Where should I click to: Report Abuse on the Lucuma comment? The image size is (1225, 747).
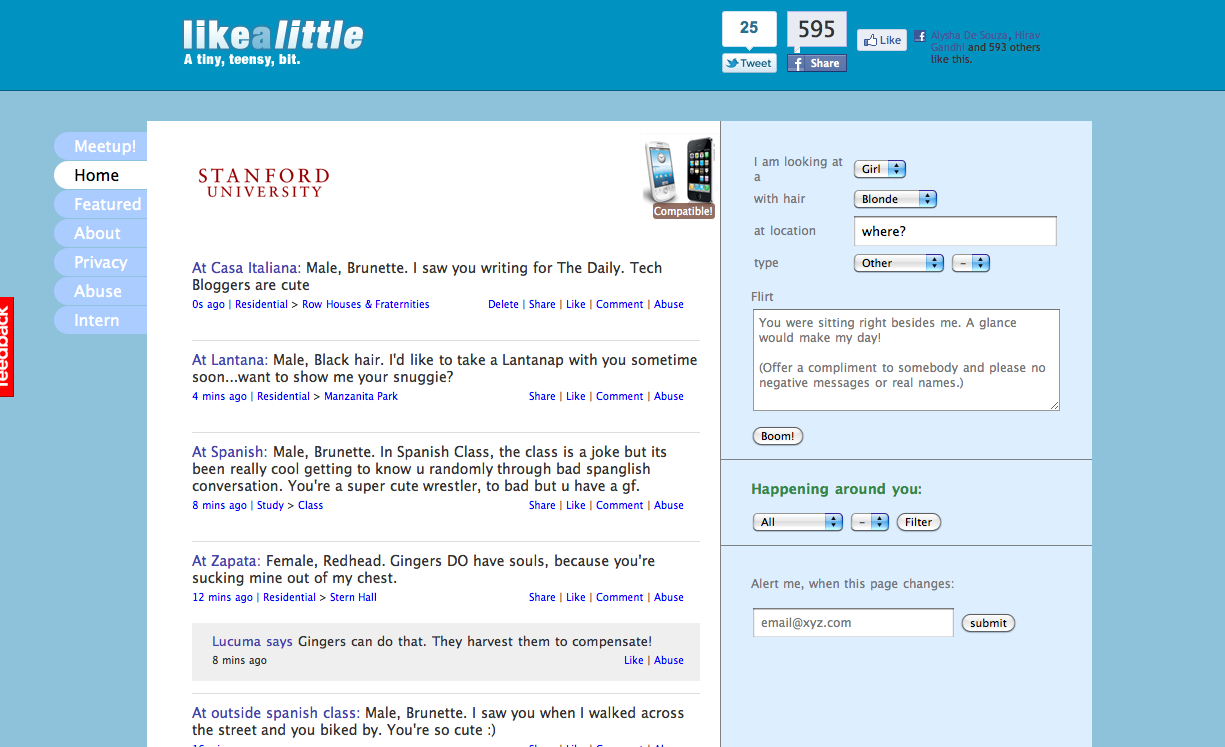669,660
